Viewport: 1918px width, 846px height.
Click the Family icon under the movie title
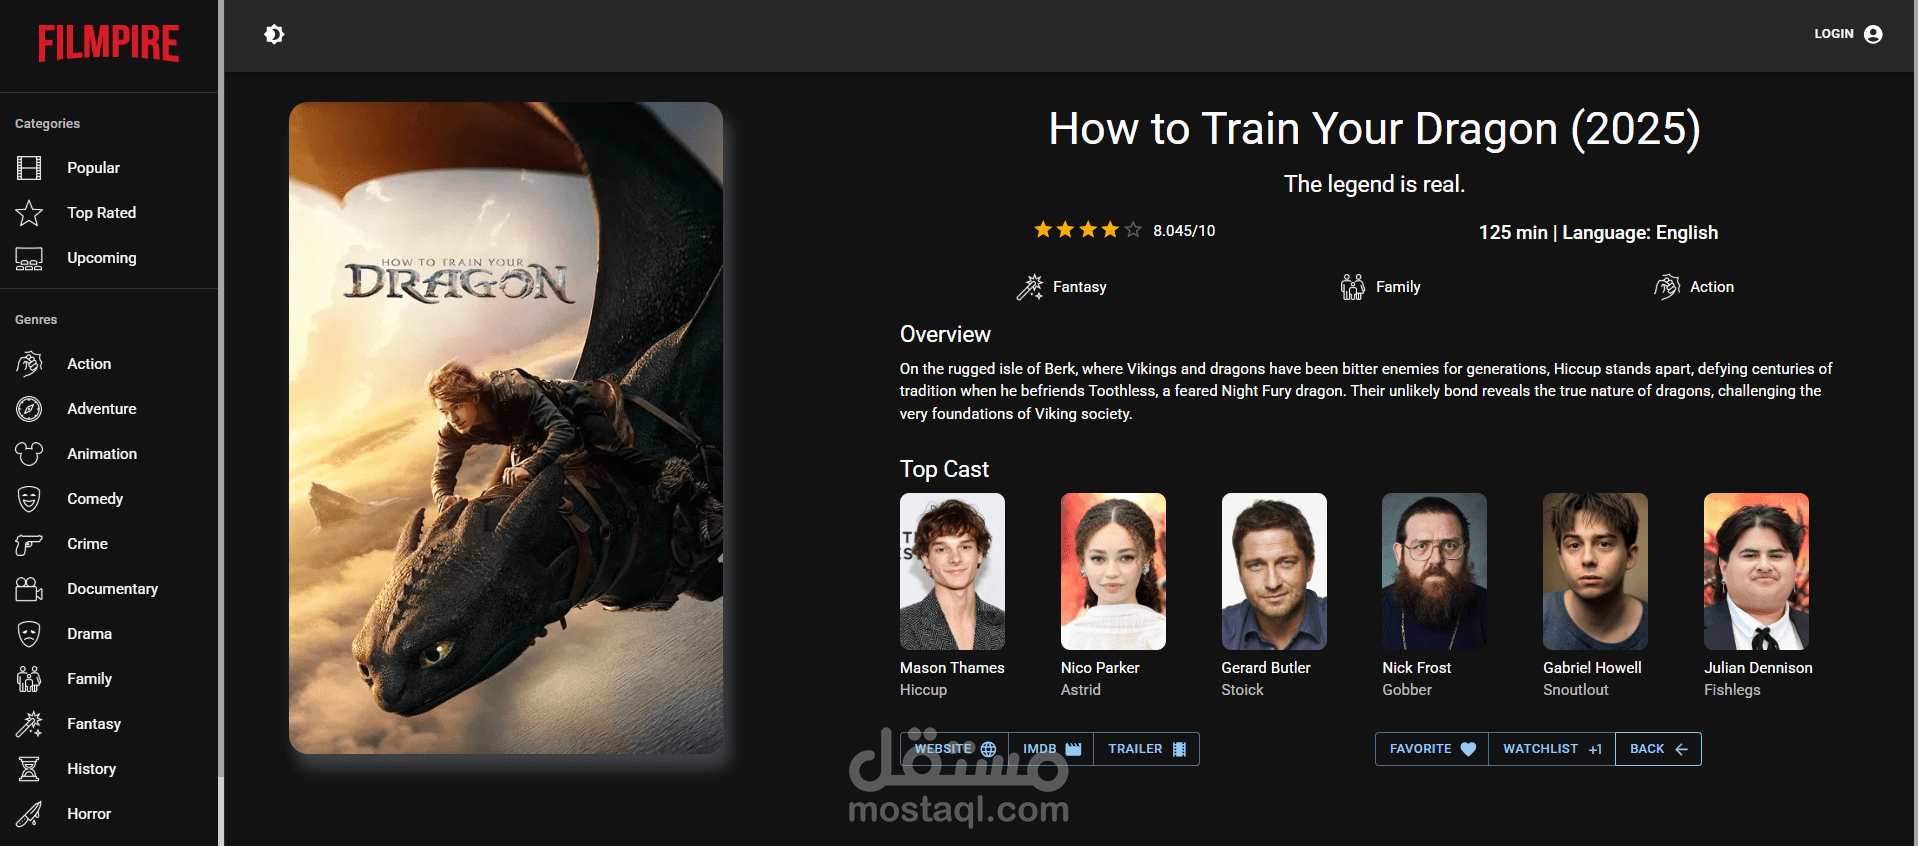(1352, 287)
